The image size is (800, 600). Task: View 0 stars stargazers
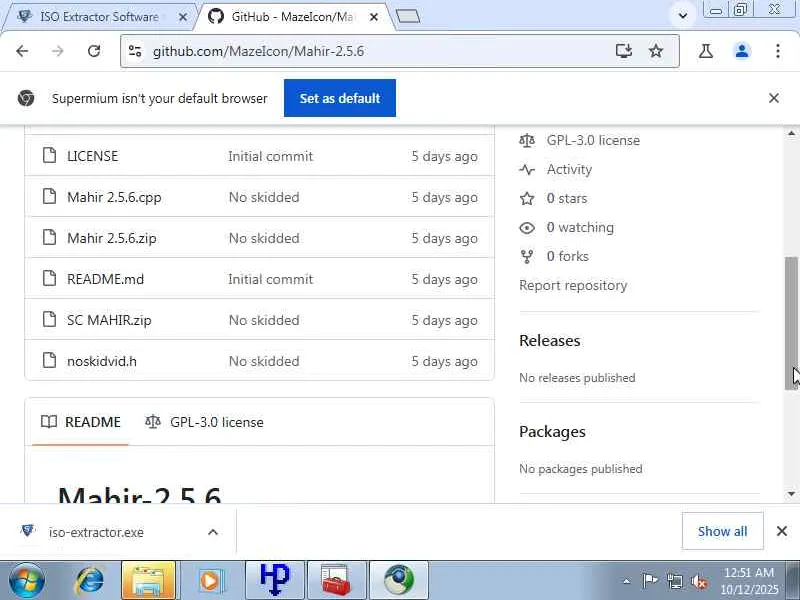[566, 198]
